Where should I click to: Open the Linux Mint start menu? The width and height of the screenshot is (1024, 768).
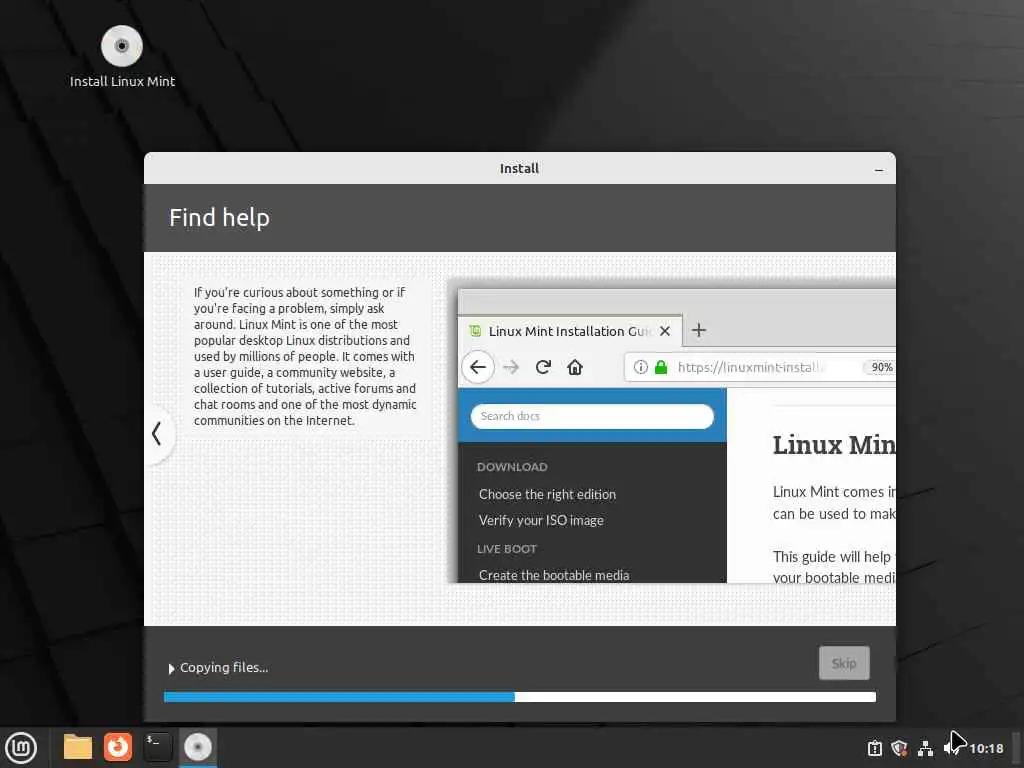pyautogui.click(x=22, y=748)
